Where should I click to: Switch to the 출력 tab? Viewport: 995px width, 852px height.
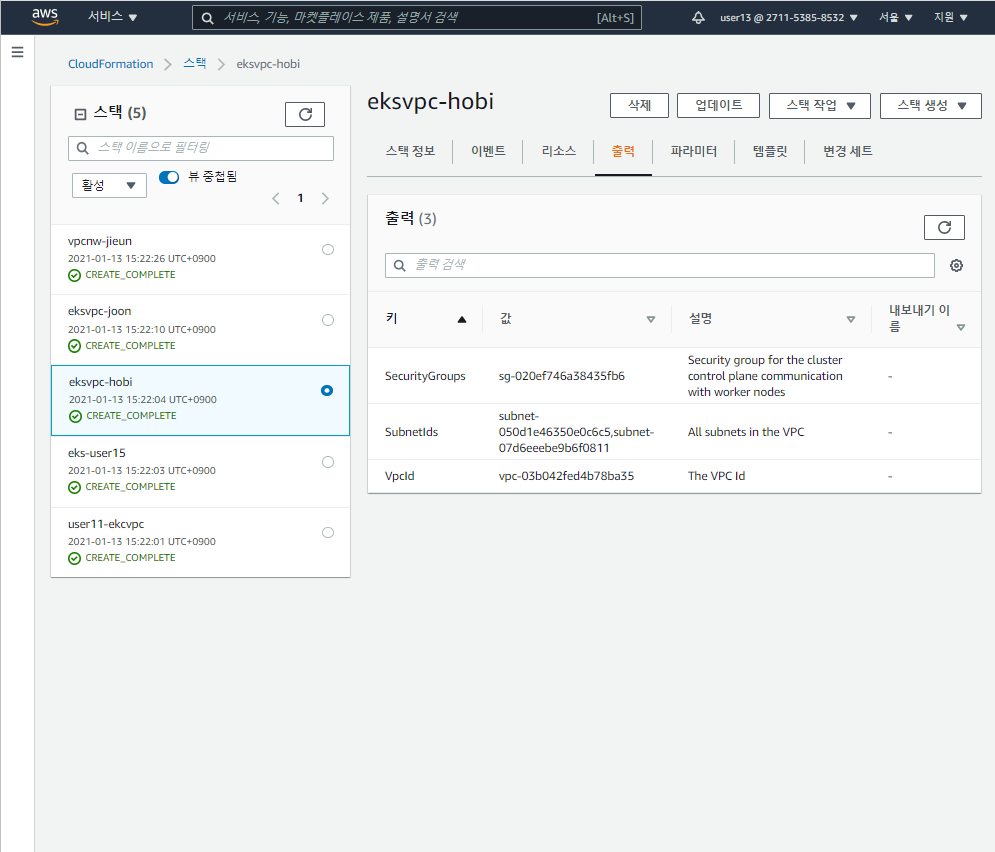623,151
